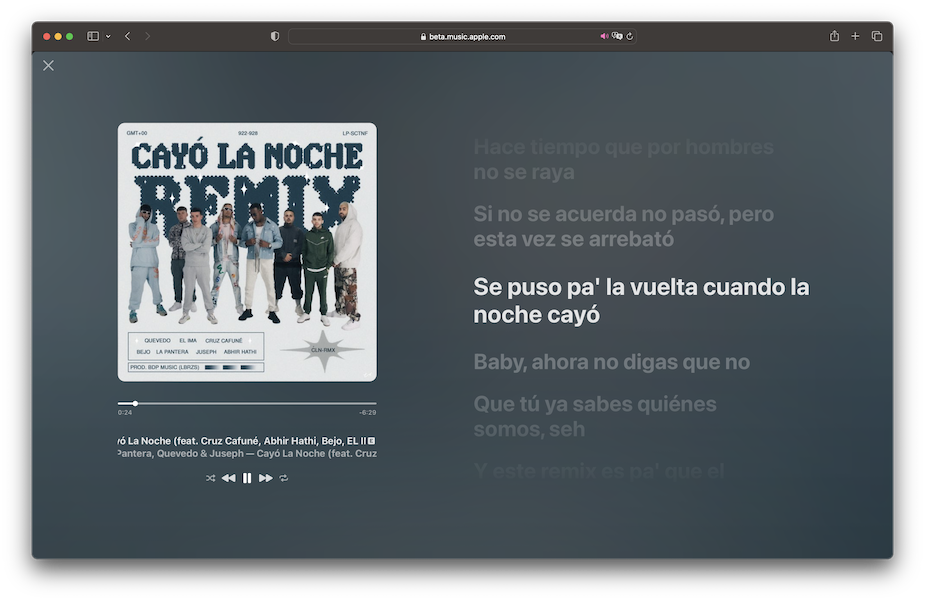
Task: Click the Cayó La Noche Remix album artwork
Action: coord(247,252)
